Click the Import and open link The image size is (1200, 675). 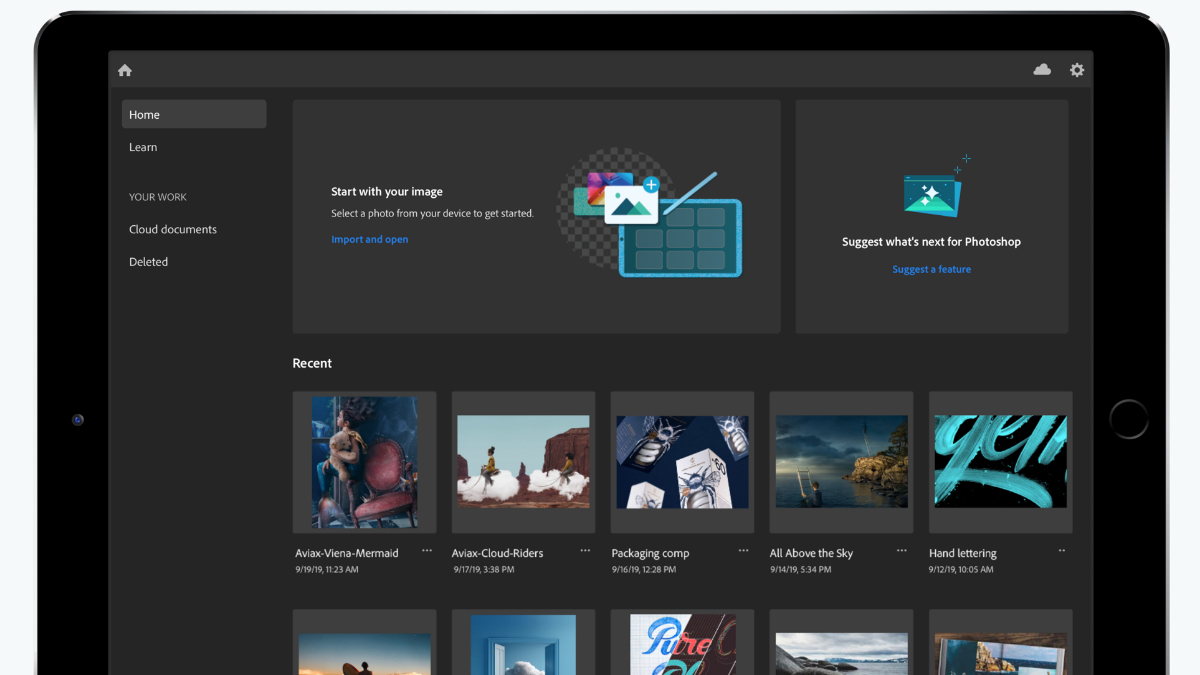click(x=370, y=239)
